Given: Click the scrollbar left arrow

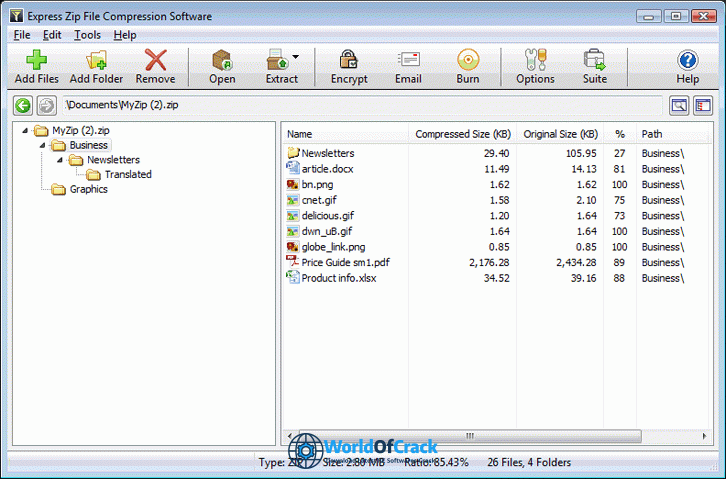Looking at the screenshot, I should 290,435.
